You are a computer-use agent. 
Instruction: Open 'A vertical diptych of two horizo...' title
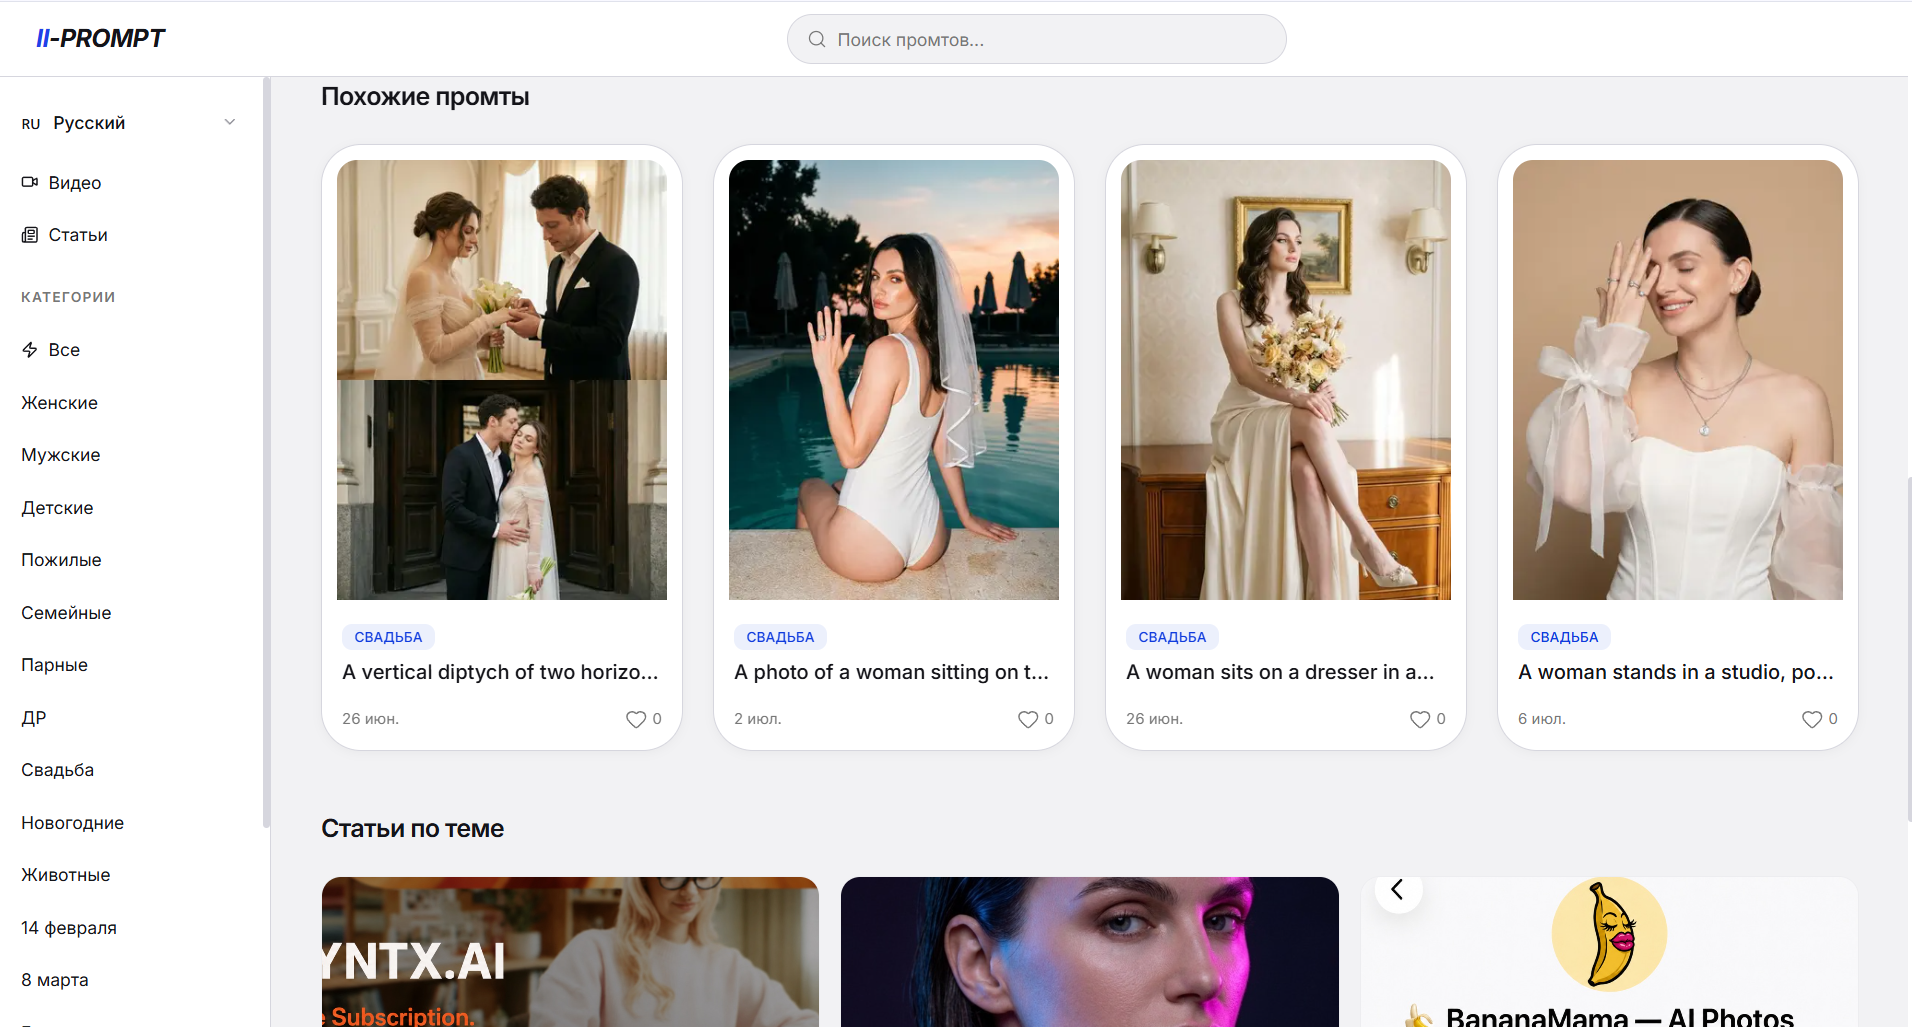pyautogui.click(x=500, y=672)
